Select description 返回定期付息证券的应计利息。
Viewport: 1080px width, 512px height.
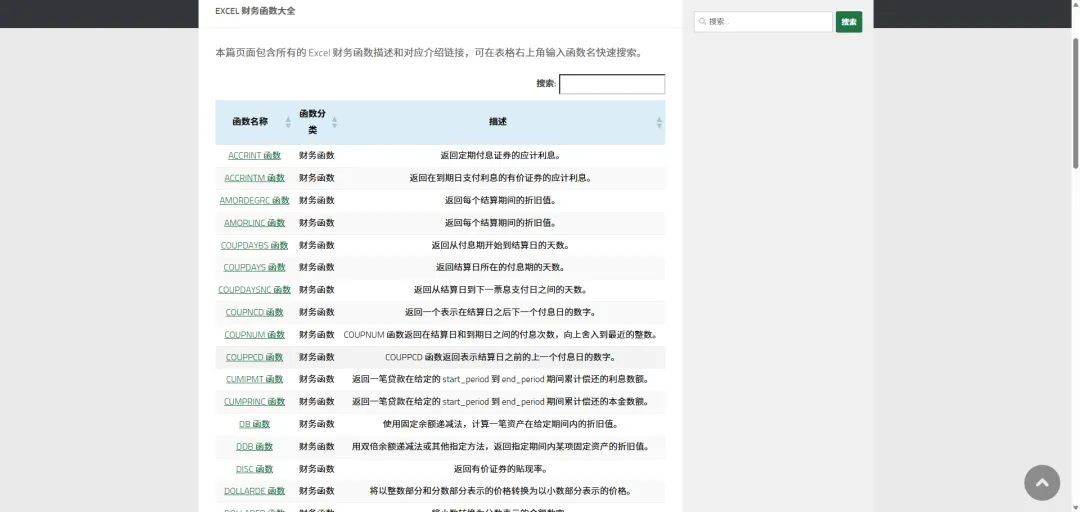(x=500, y=156)
